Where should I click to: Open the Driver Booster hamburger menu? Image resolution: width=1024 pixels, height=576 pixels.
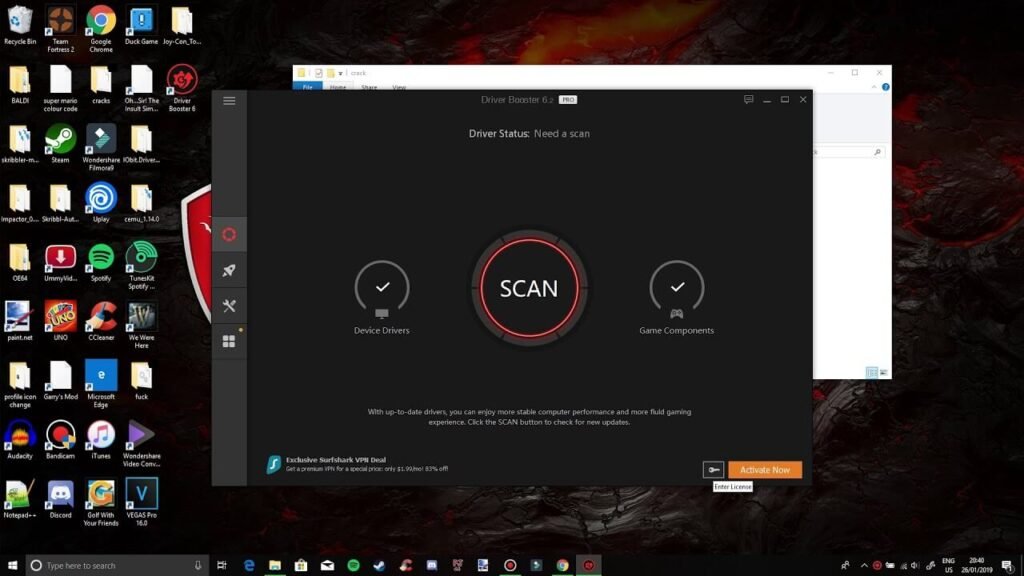[229, 101]
